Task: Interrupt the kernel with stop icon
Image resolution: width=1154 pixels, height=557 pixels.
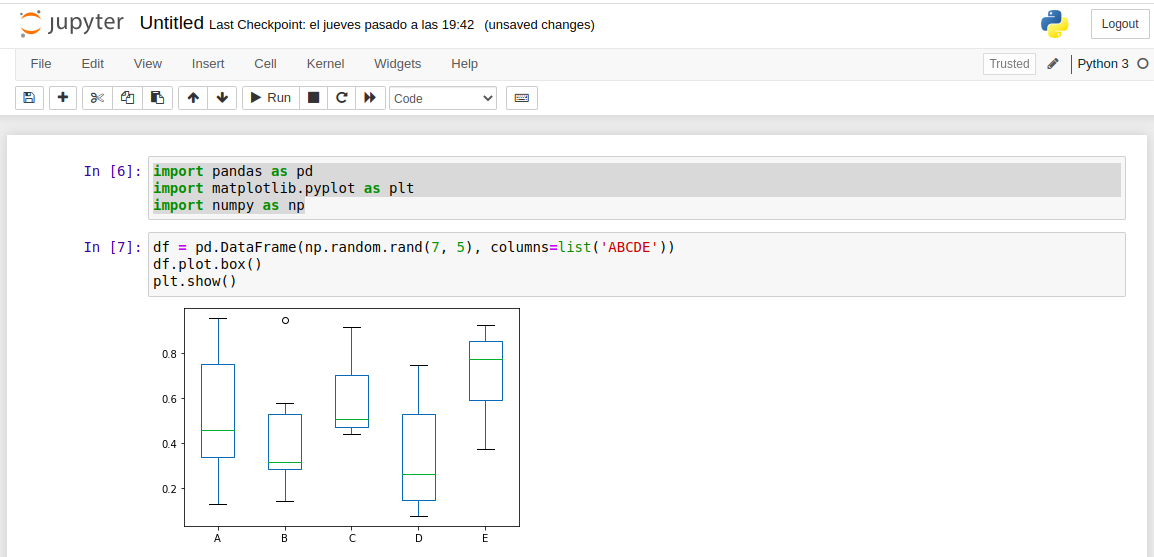Action: [x=313, y=98]
